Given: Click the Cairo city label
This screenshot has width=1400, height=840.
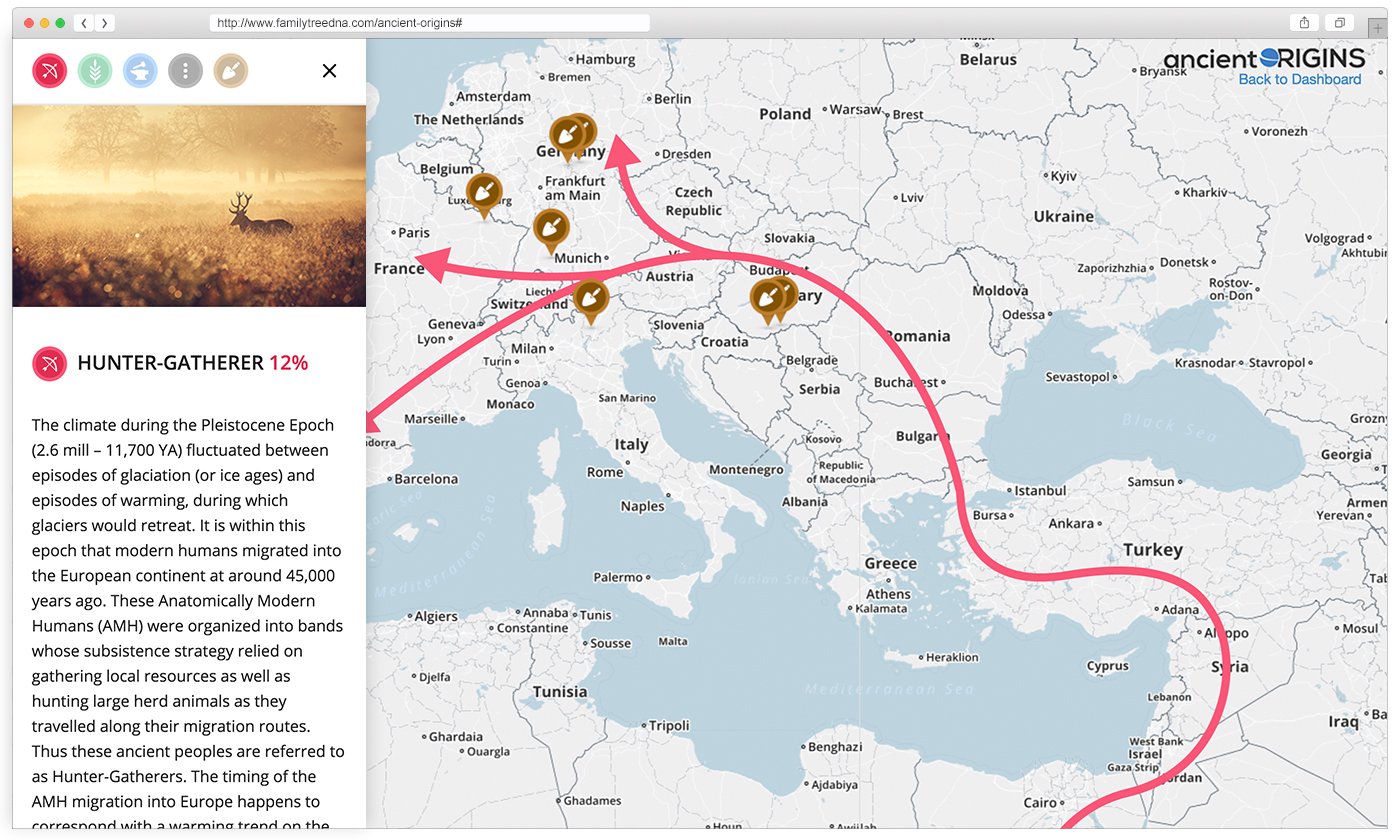Looking at the screenshot, I should click(1041, 803).
